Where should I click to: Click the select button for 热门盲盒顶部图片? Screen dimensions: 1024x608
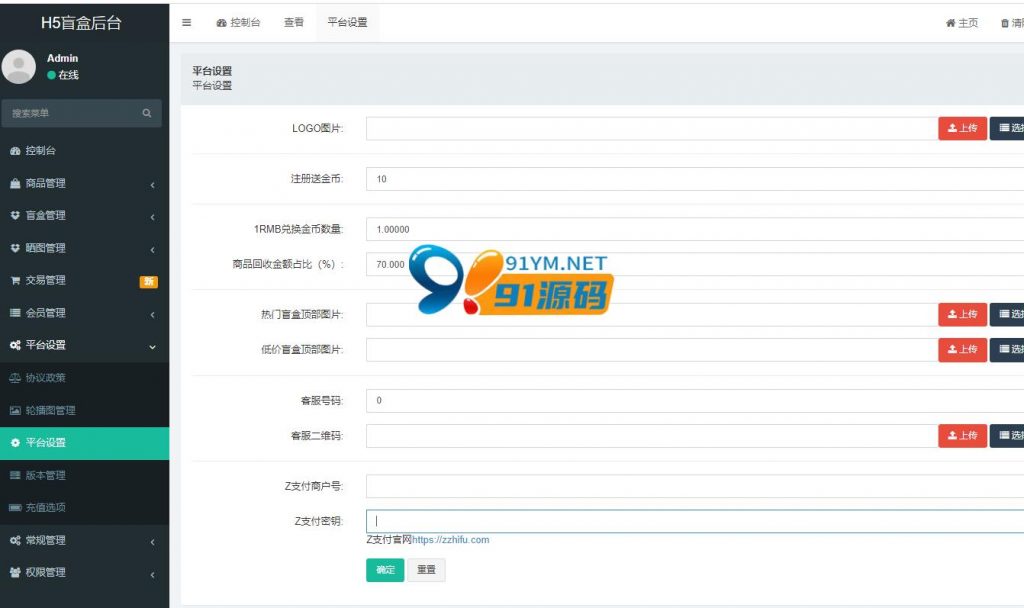[x=1007, y=314]
